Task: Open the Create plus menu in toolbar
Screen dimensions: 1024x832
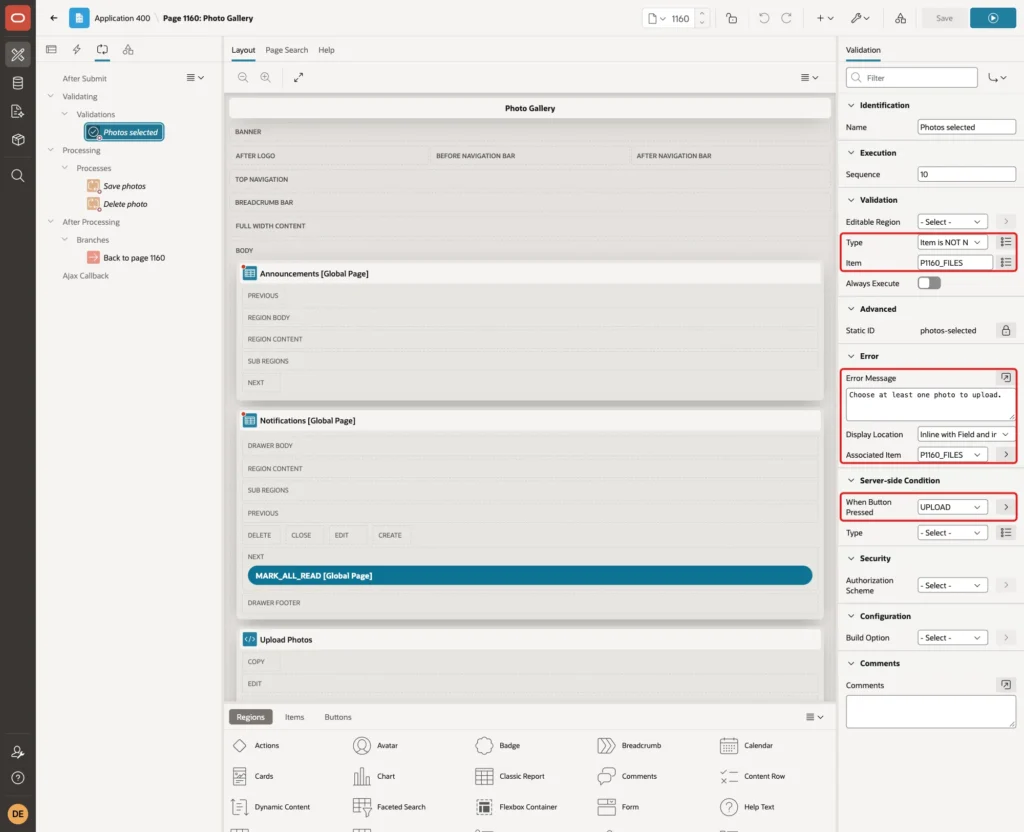Action: (x=824, y=18)
